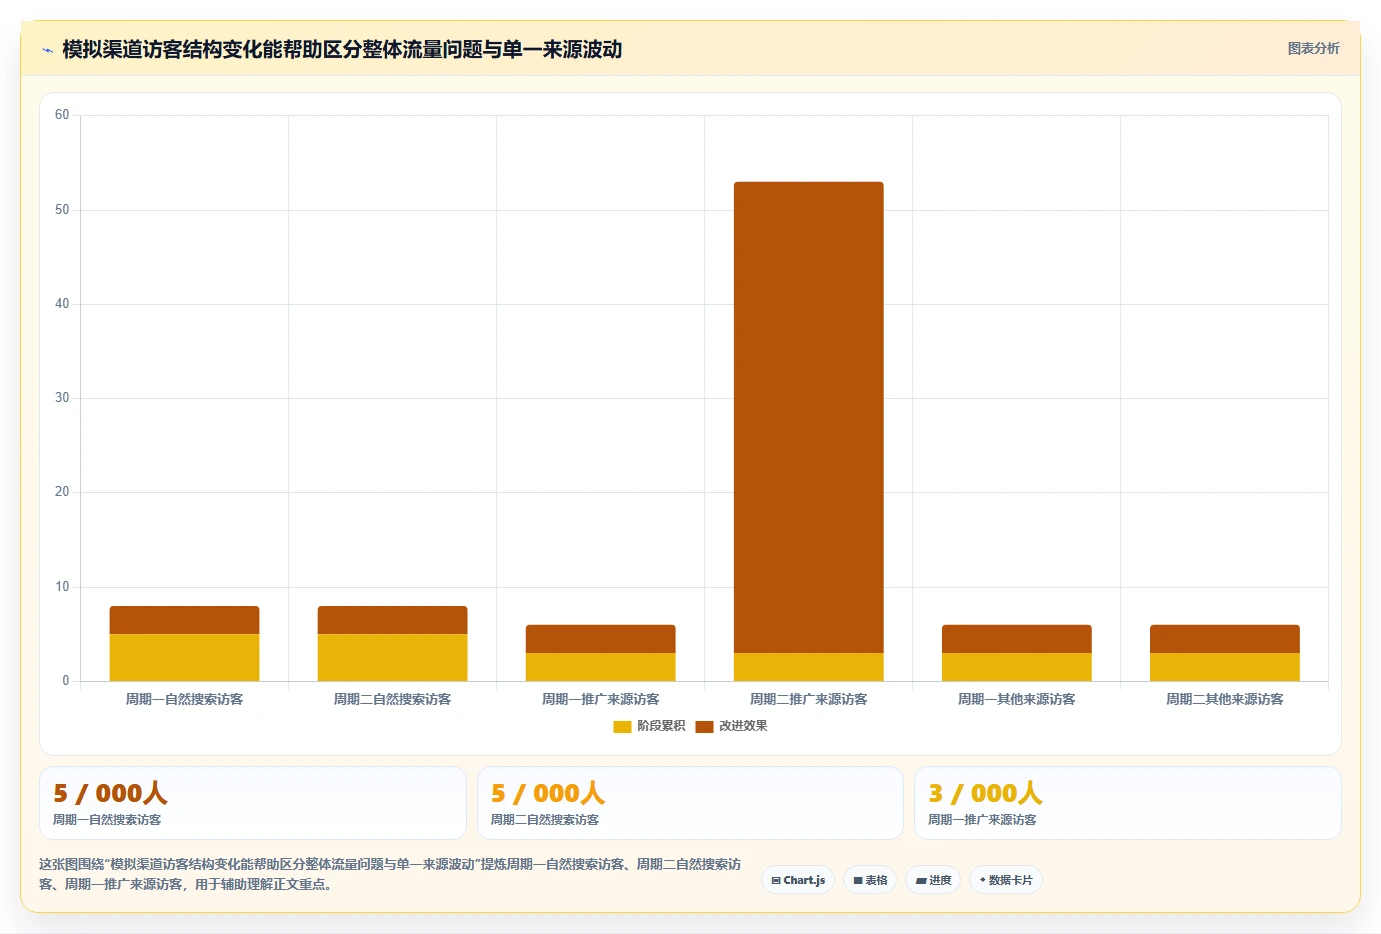Viewport: 1381px width, 934px height.
Task: Click the brown segment of 周期二其他来源访客 bar
Action: click(1225, 639)
